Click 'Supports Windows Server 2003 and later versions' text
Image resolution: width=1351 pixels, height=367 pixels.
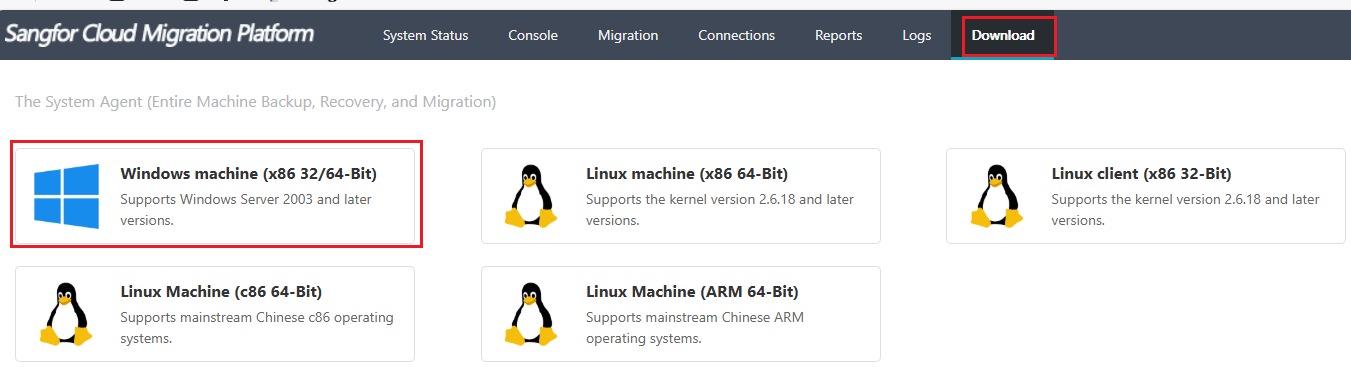click(246, 210)
